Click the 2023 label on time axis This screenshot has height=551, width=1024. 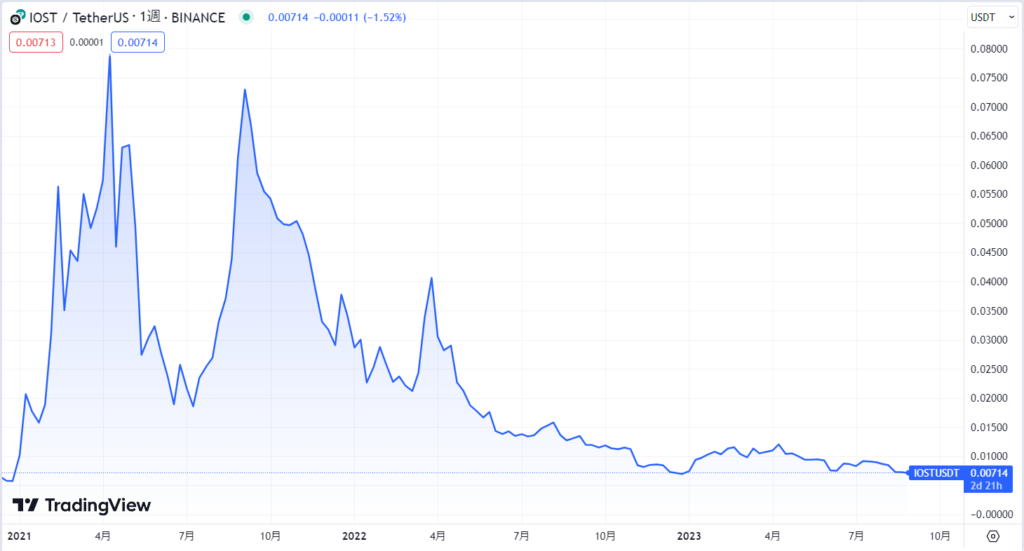pyautogui.click(x=688, y=536)
